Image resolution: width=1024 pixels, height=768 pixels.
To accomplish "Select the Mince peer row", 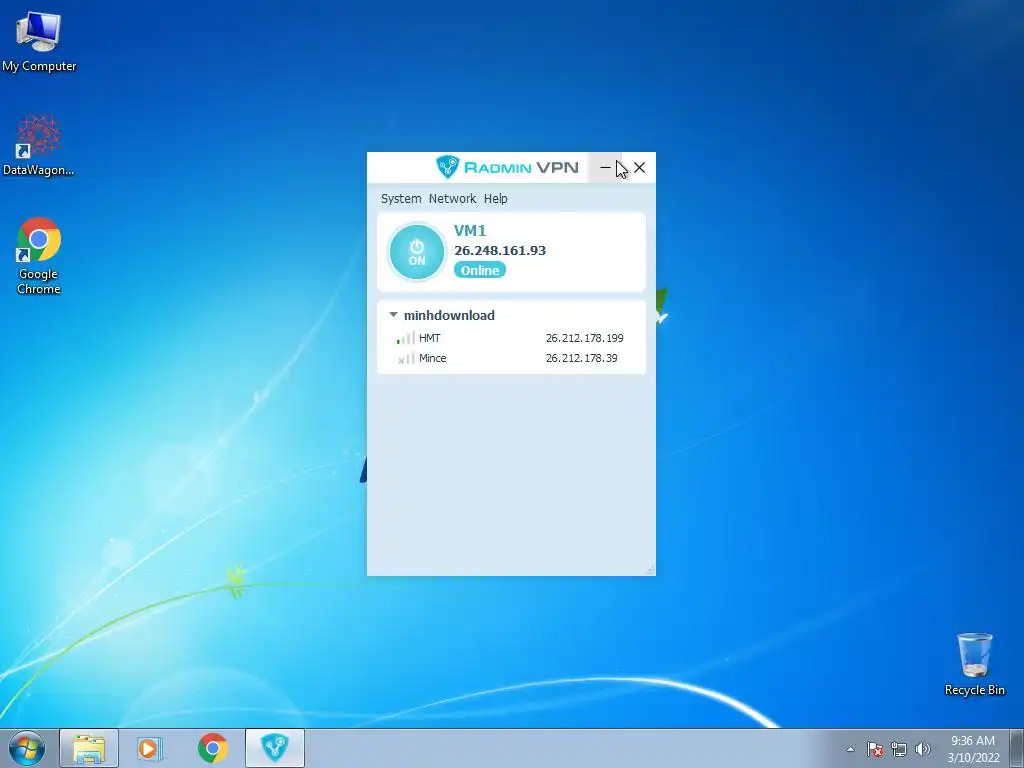I will click(x=511, y=358).
